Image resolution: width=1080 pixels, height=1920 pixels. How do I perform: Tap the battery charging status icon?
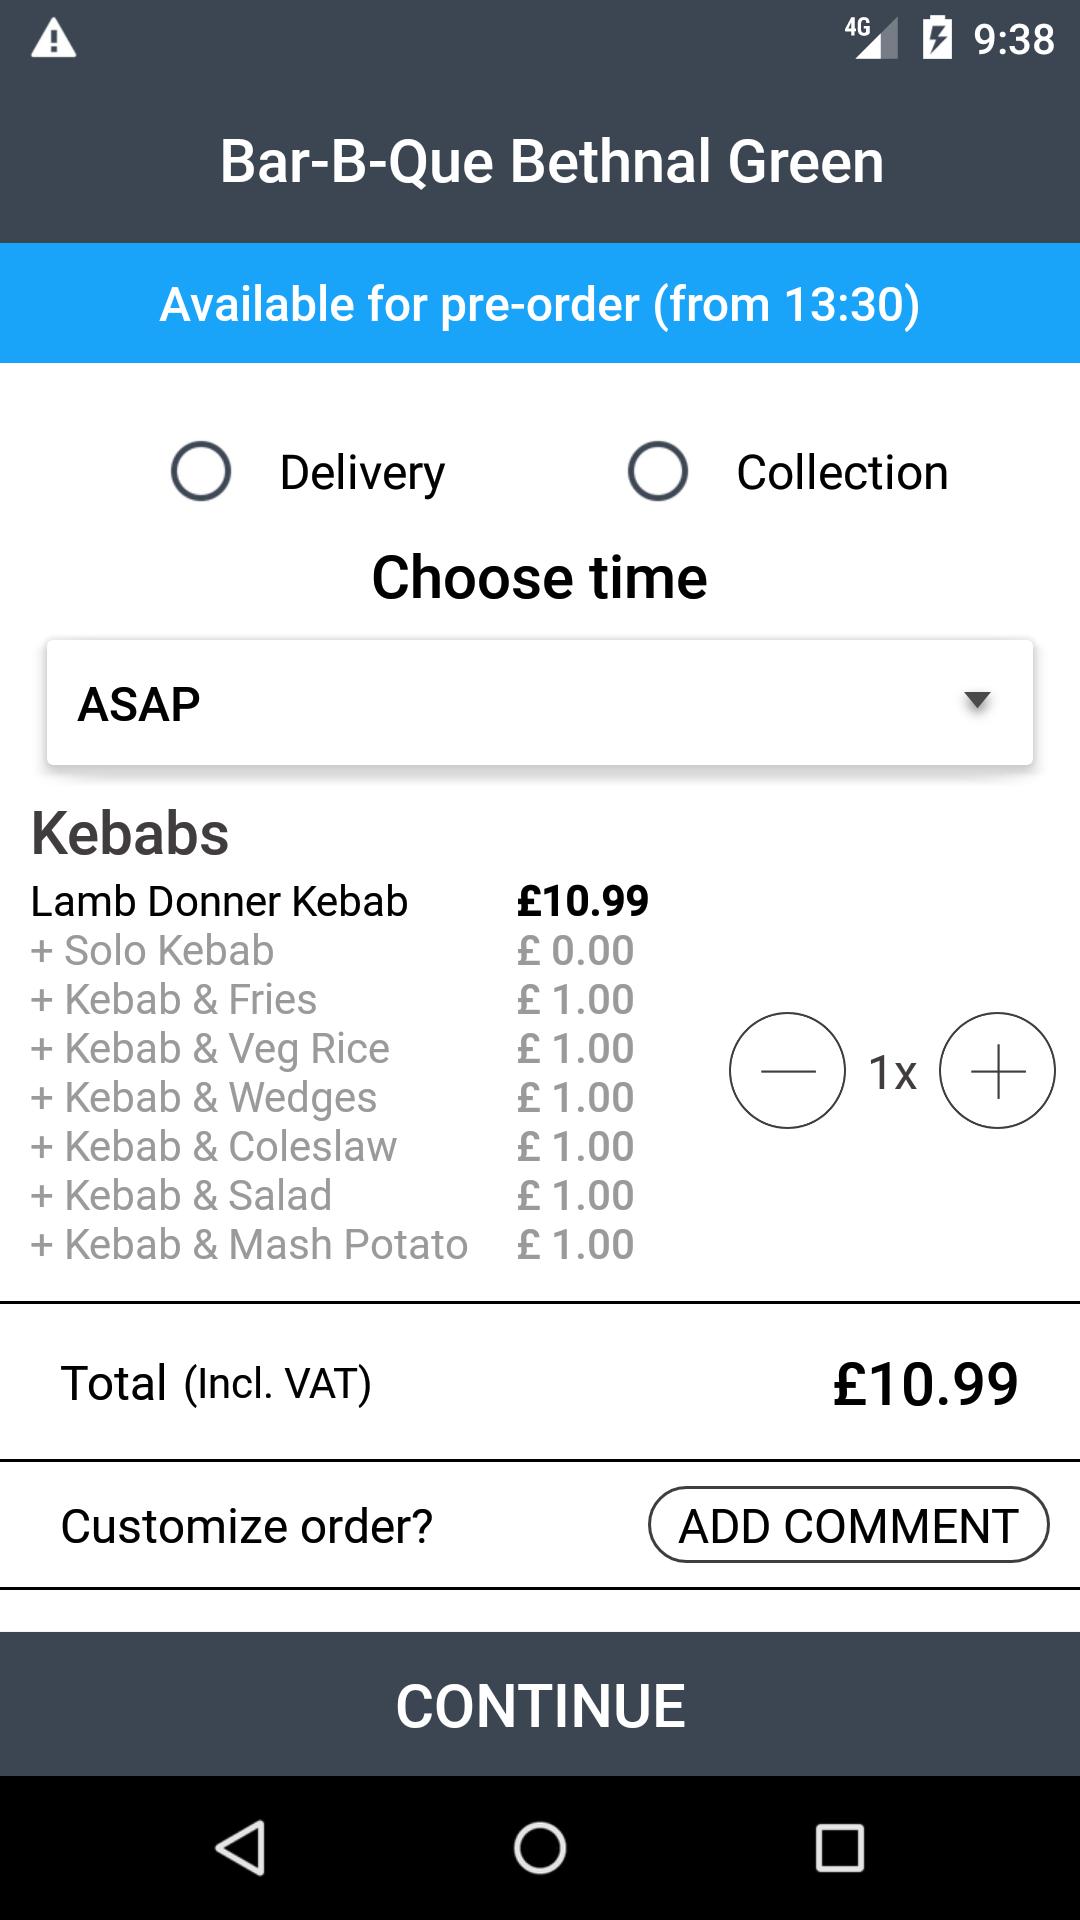pyautogui.click(x=937, y=40)
